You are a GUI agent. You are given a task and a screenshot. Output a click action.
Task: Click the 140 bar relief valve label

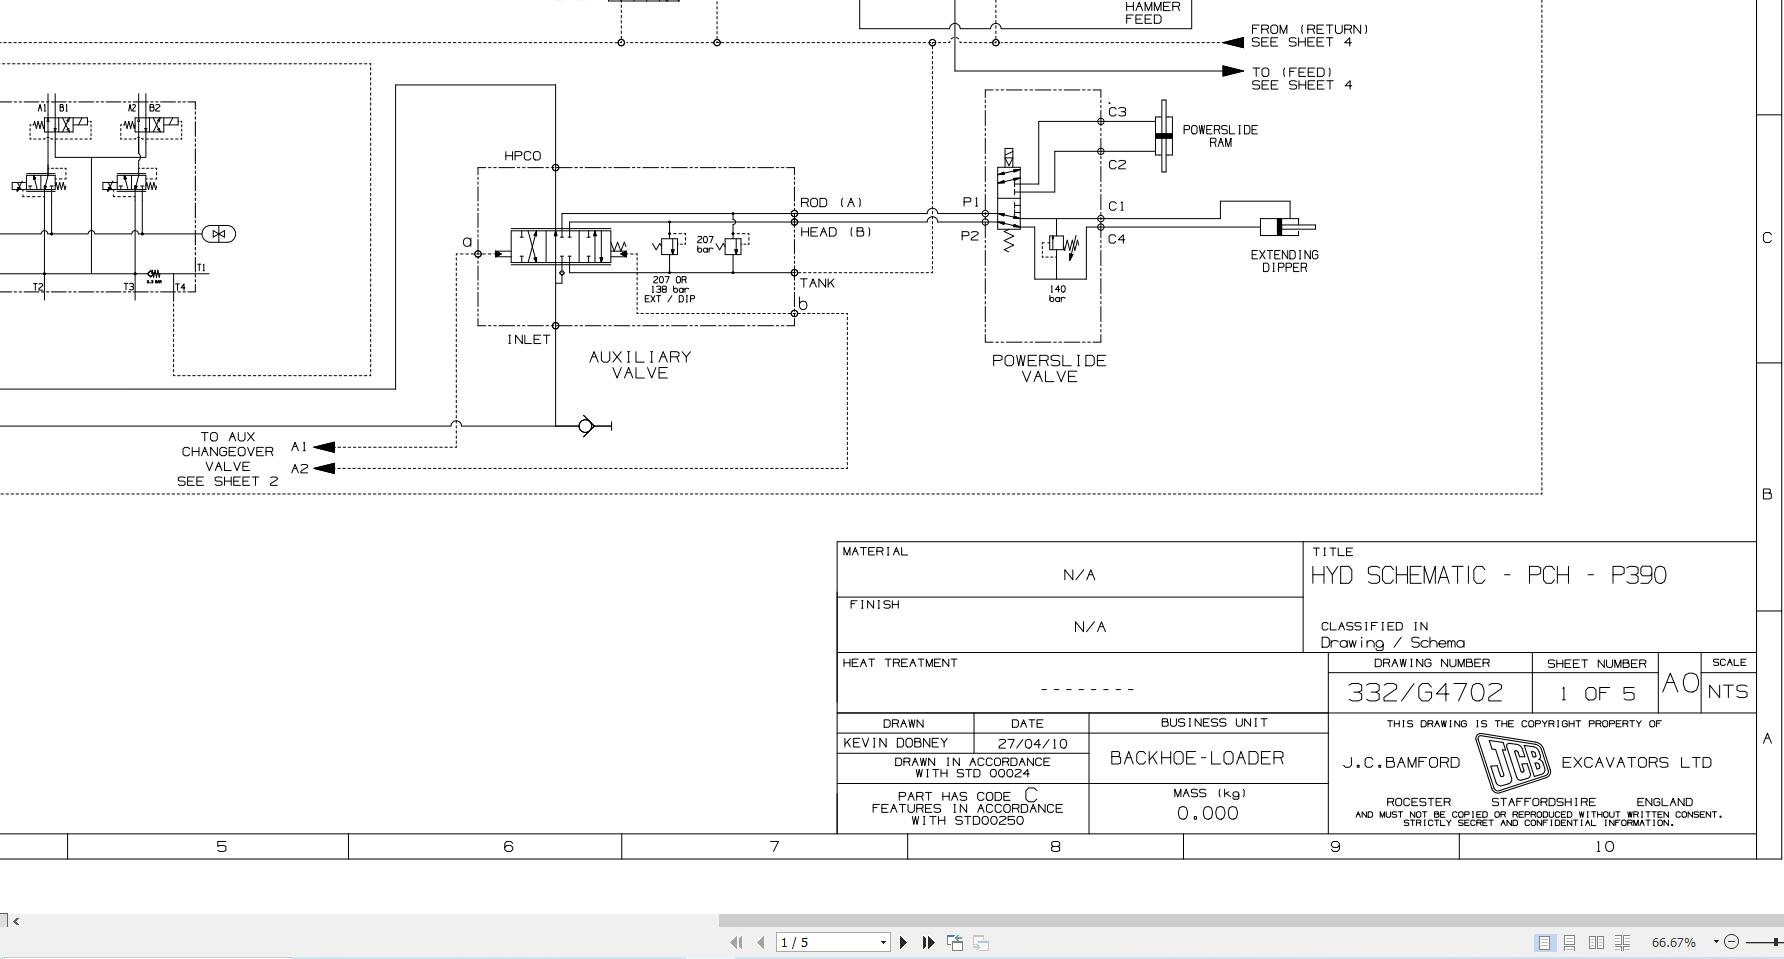point(1057,294)
